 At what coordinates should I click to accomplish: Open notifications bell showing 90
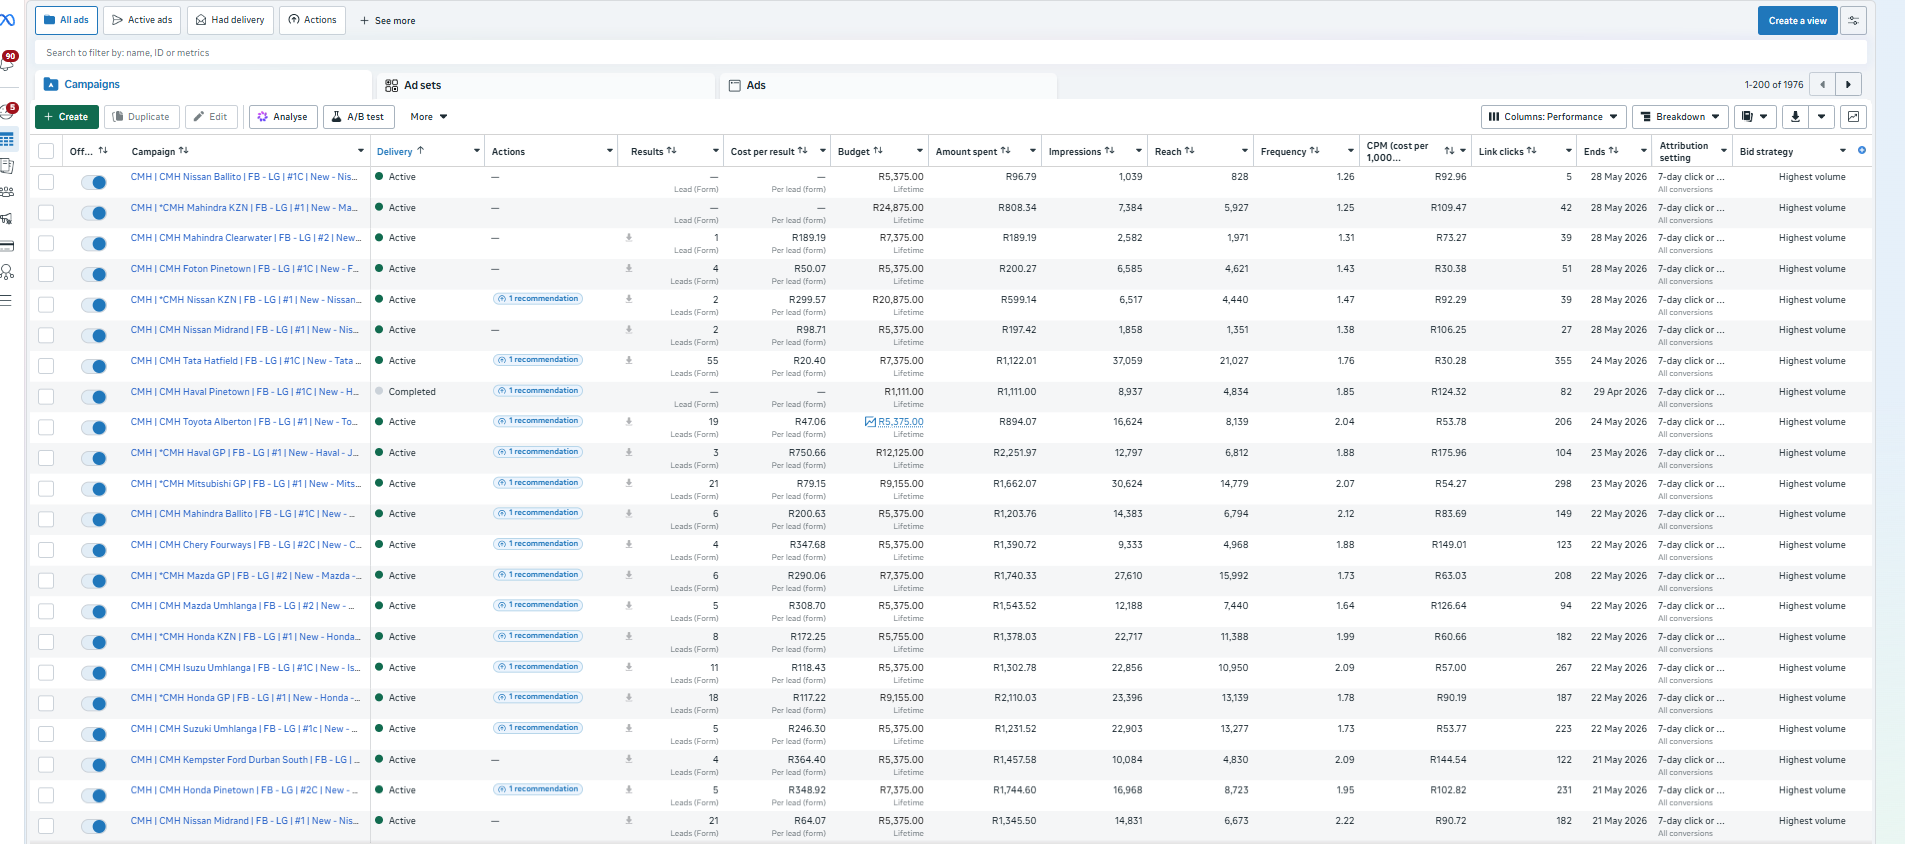coord(7,62)
